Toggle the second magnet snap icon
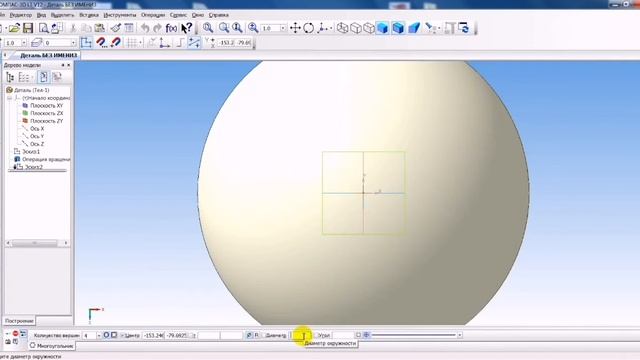The width and height of the screenshot is (640, 360). point(116,42)
